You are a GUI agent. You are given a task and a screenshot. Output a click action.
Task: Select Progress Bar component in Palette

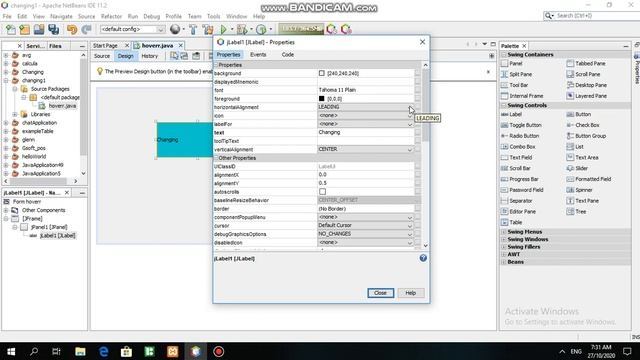(520, 179)
